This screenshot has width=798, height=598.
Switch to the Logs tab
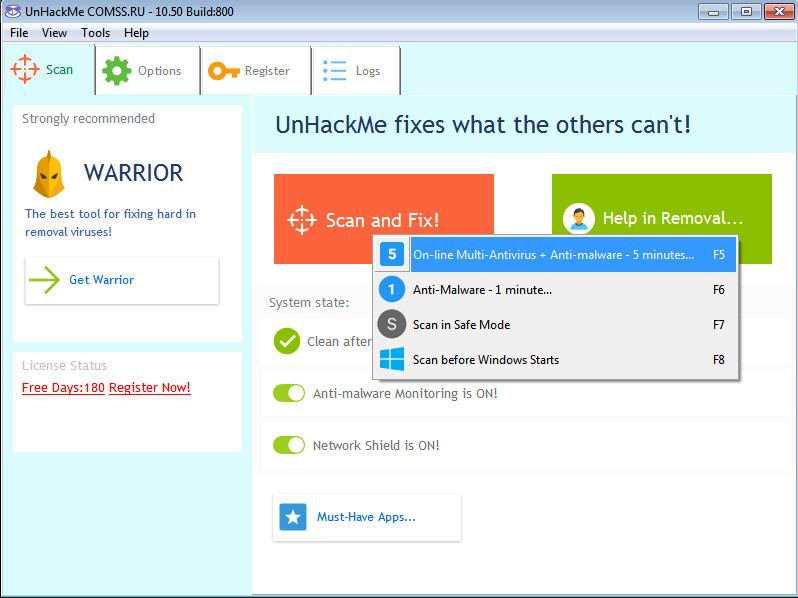pyautogui.click(x=356, y=71)
